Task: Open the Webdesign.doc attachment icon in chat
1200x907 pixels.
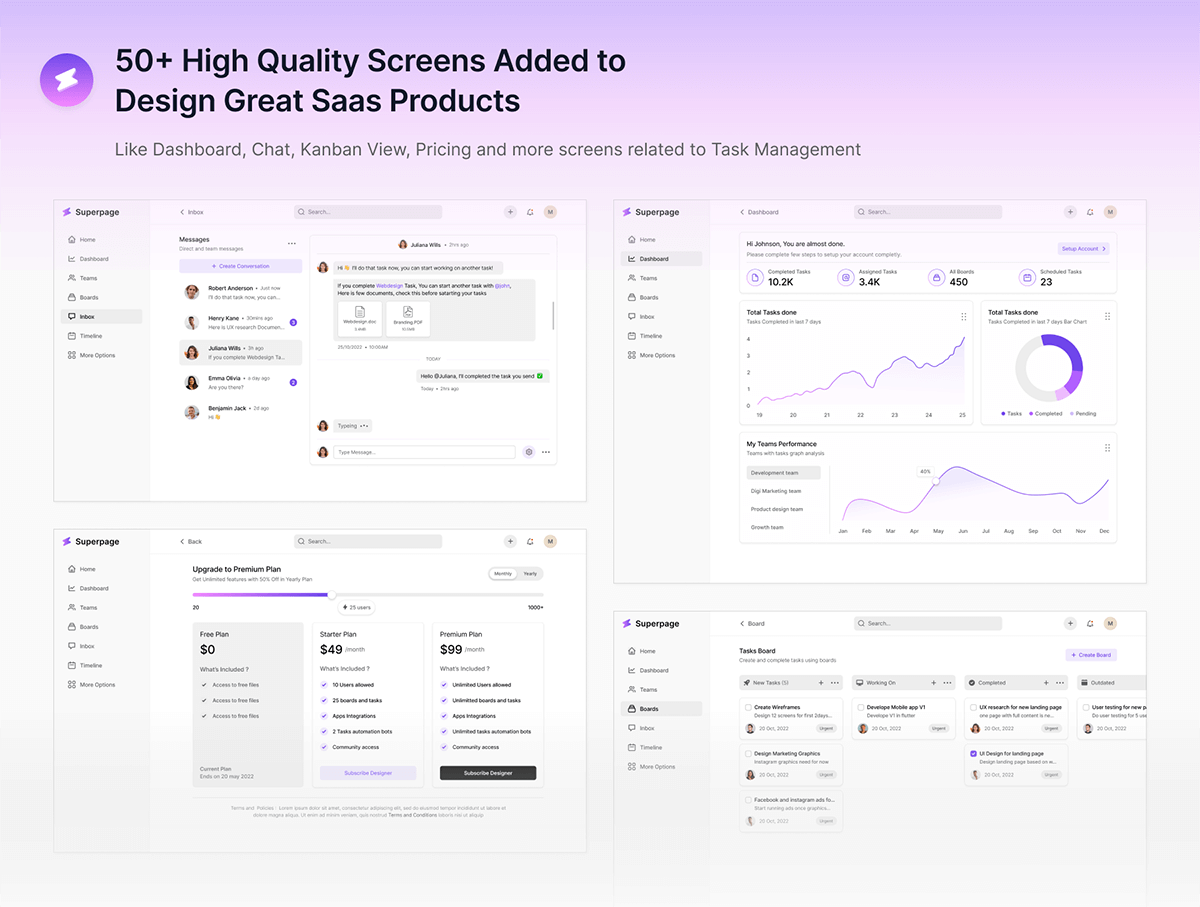Action: coord(359,313)
